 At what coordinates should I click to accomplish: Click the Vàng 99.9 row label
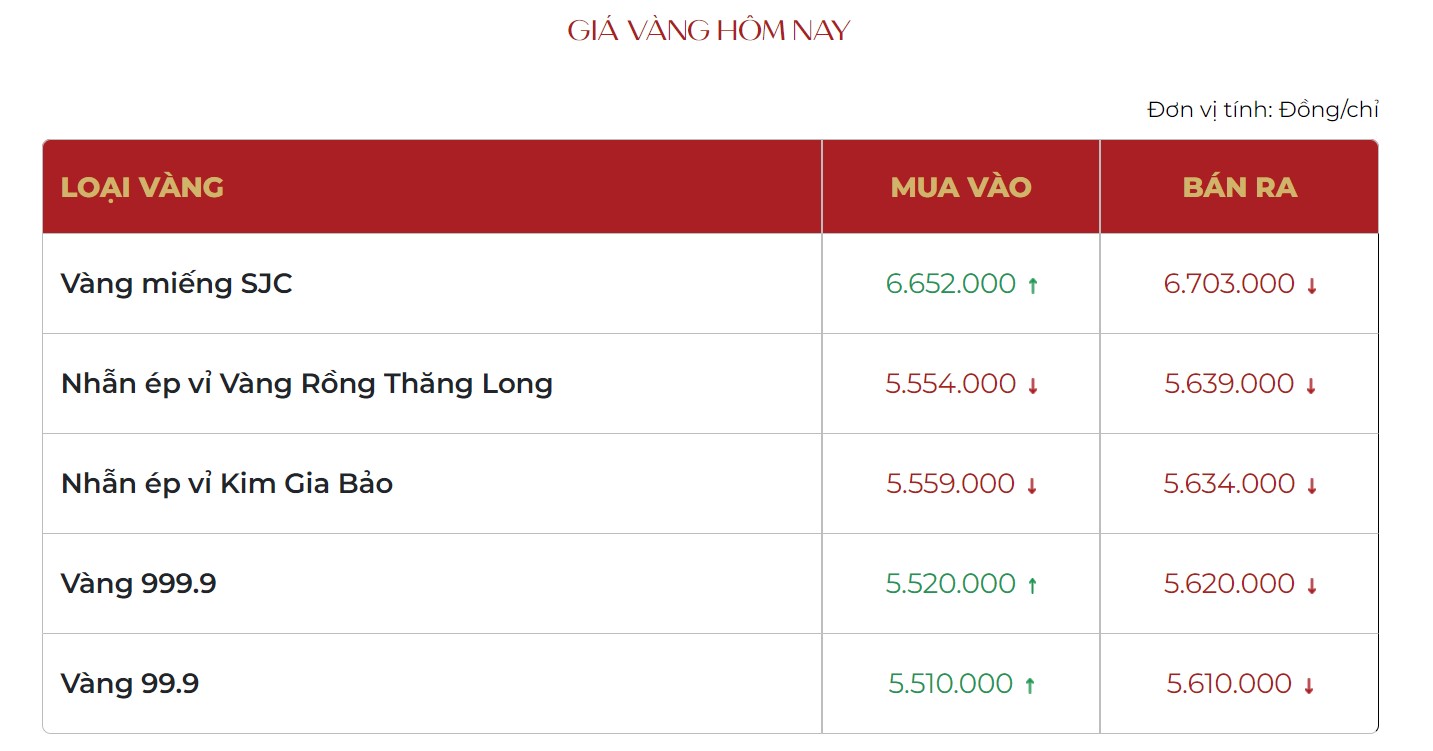coord(130,684)
